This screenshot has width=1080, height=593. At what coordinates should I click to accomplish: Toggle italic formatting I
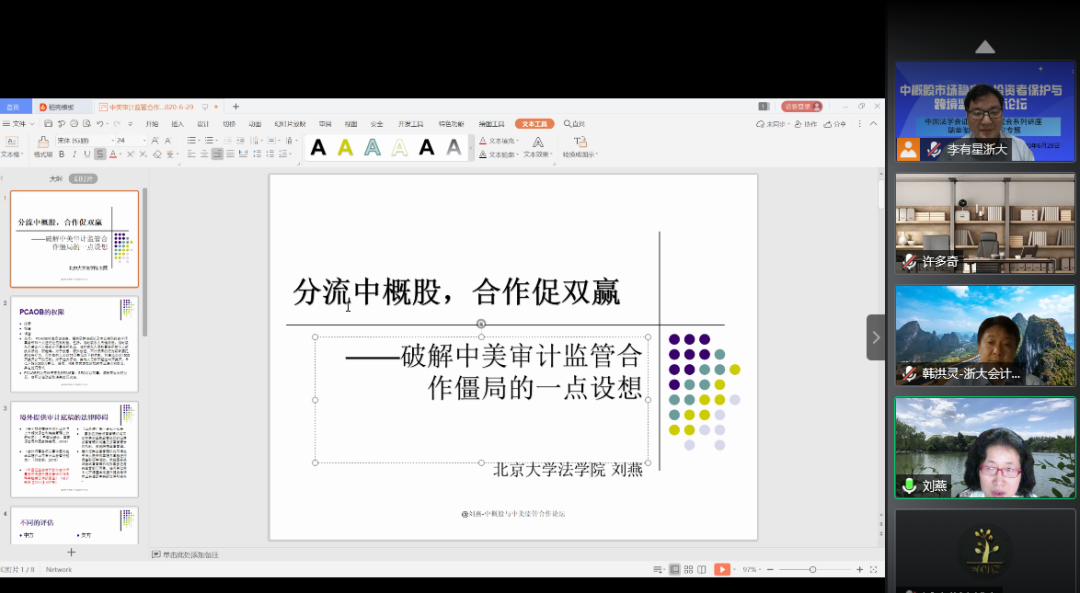point(74,154)
